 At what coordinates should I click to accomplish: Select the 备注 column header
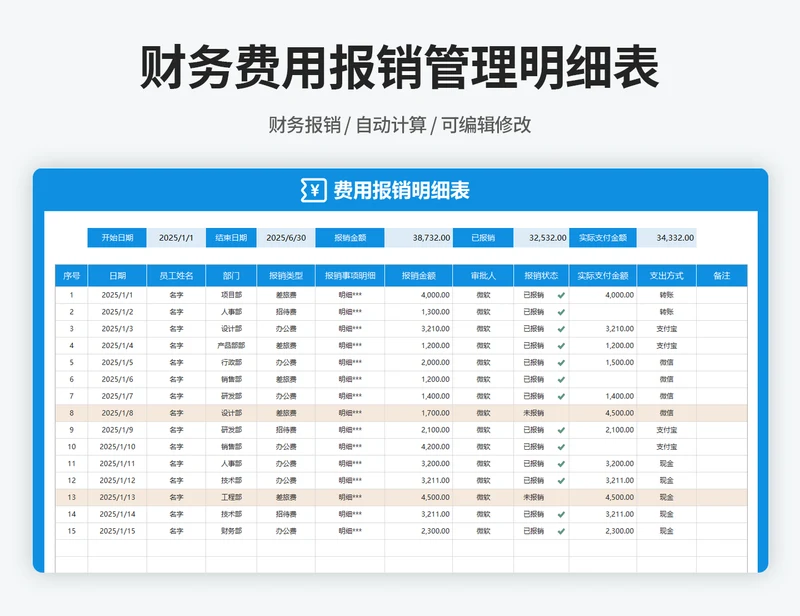[722, 276]
